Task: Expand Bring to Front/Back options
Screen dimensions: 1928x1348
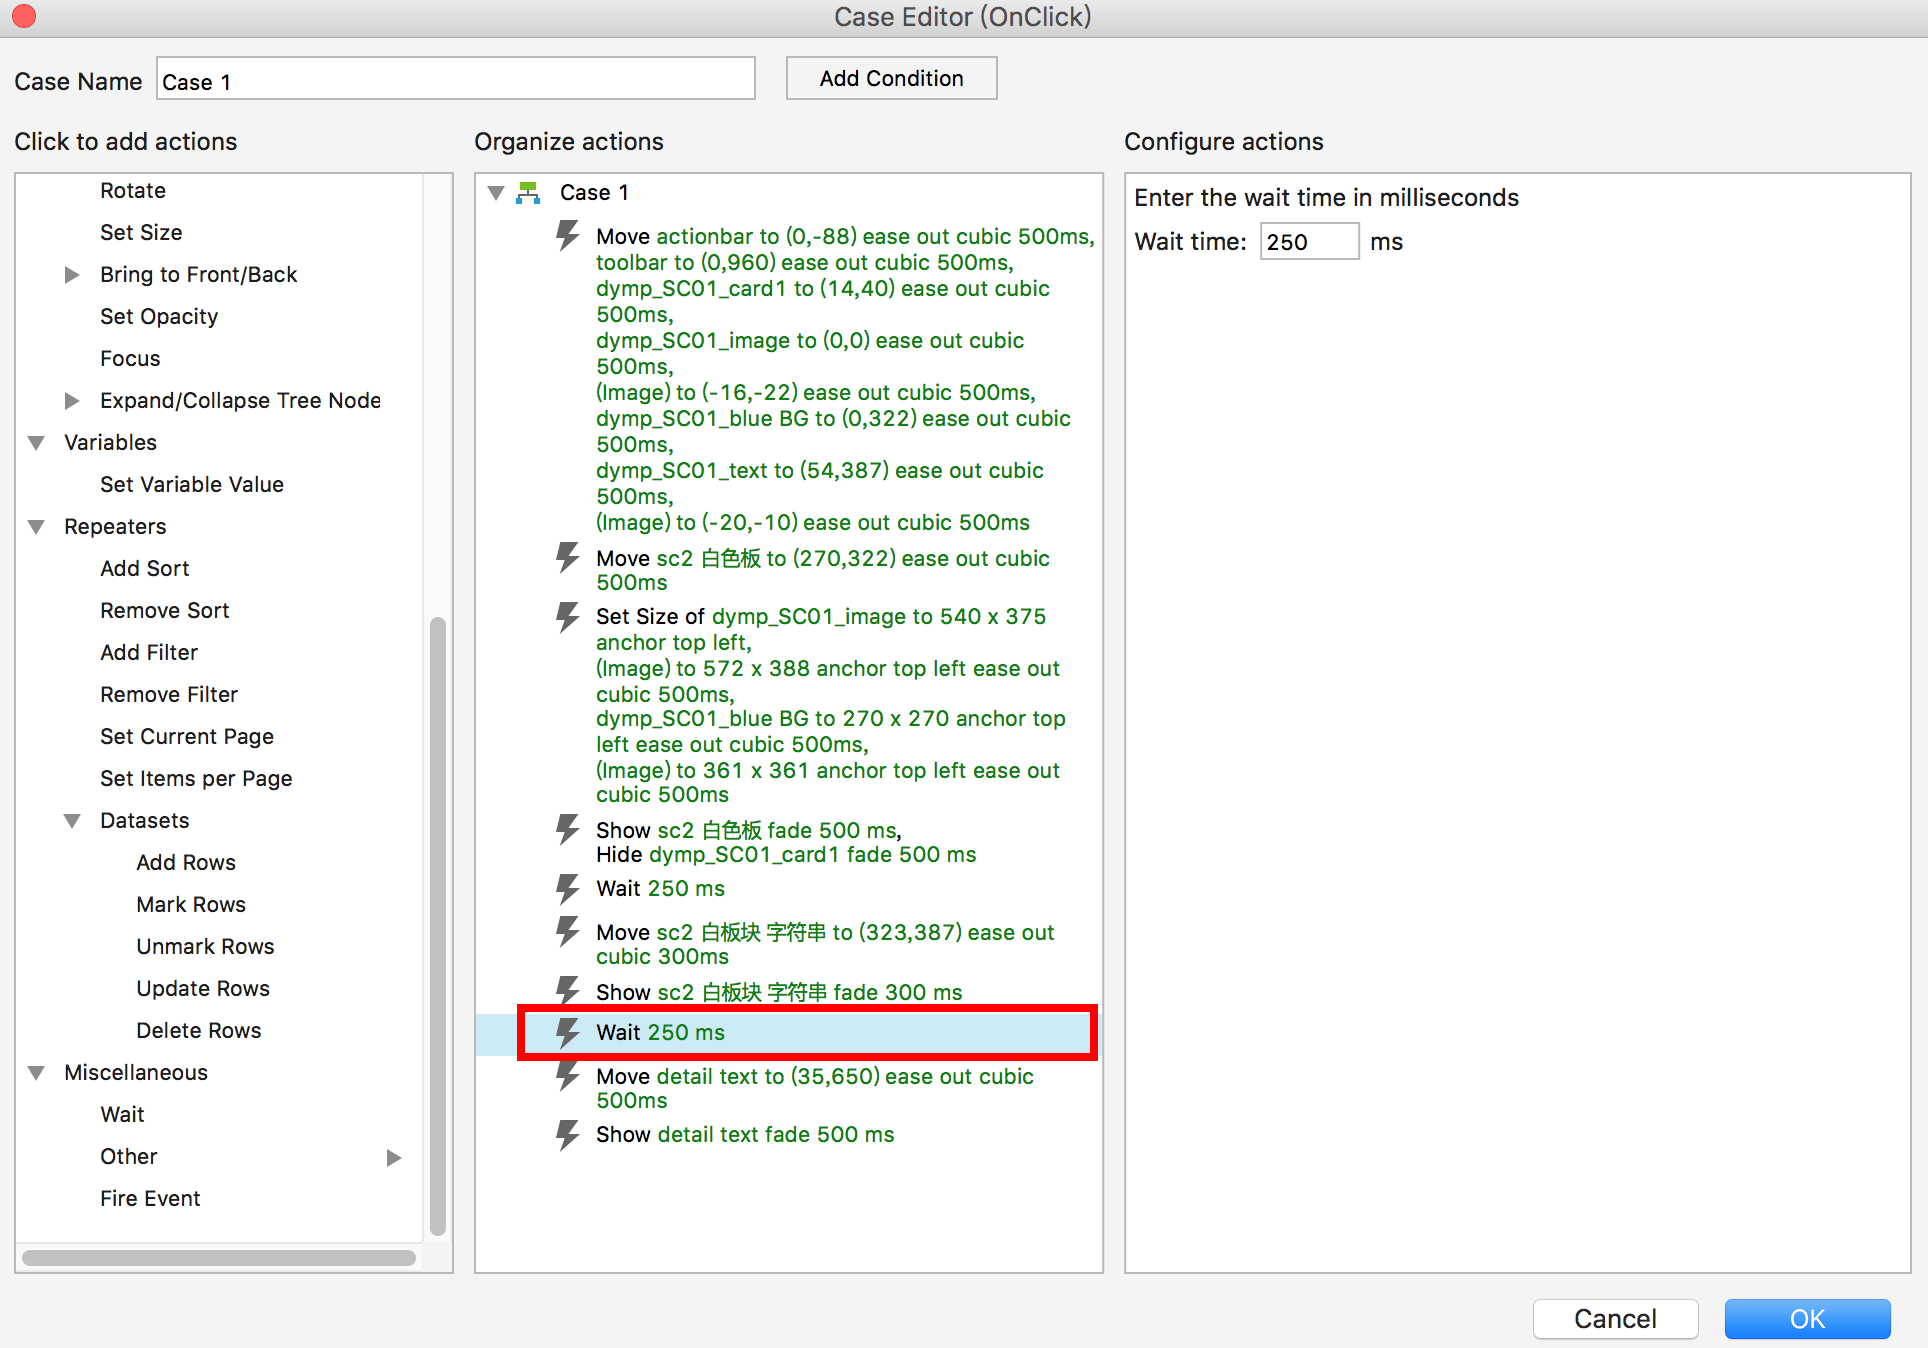Action: (x=72, y=274)
